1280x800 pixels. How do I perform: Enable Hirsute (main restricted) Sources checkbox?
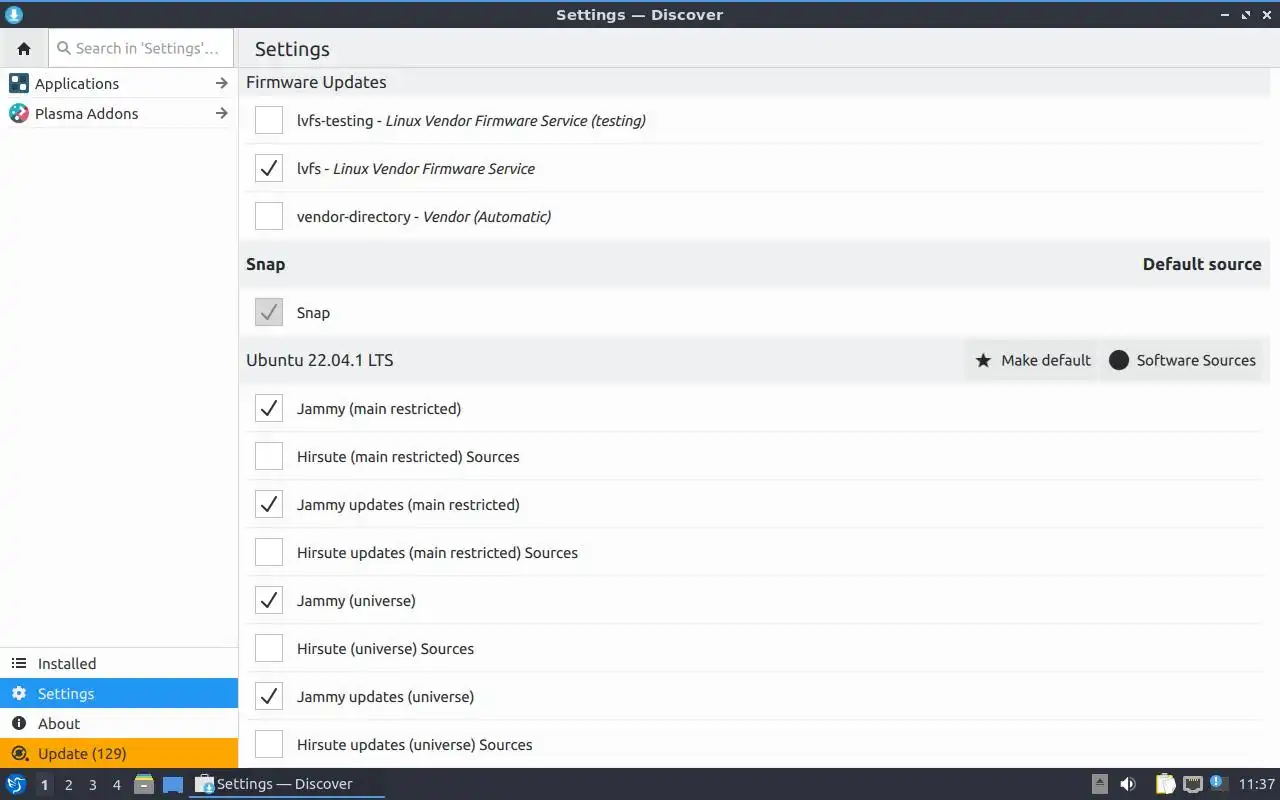click(x=269, y=456)
